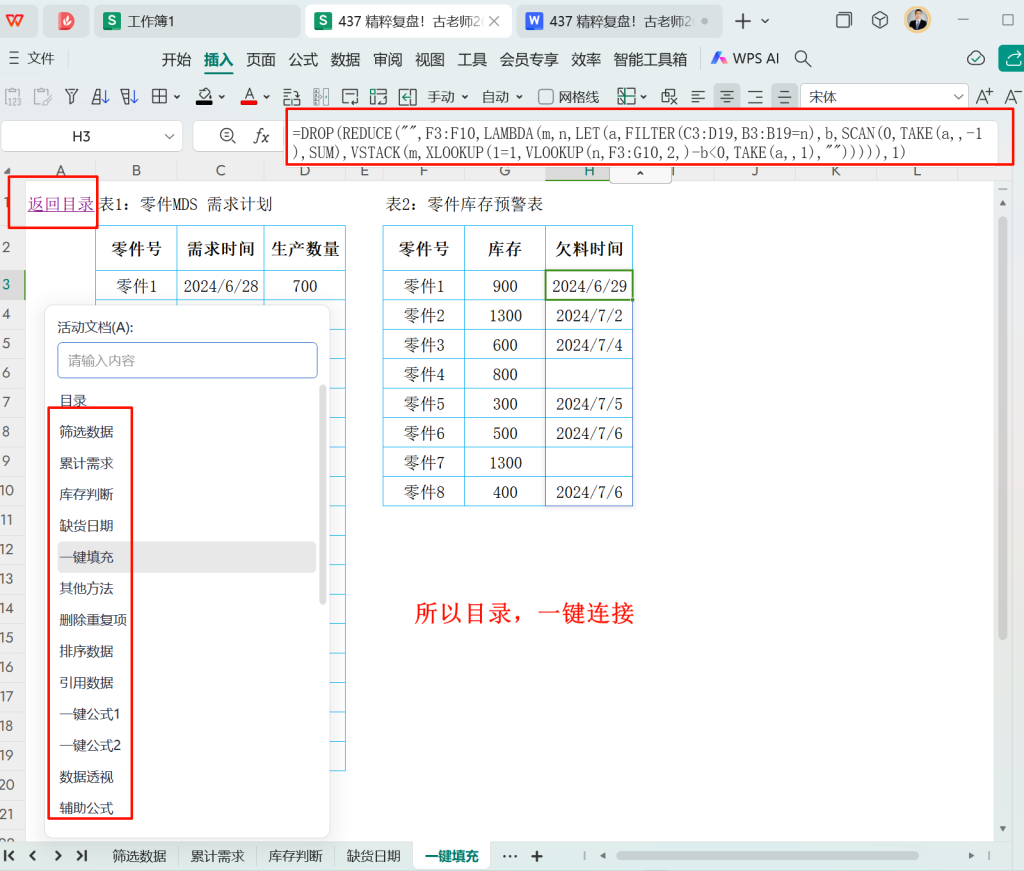1024x871 pixels.
Task: Open the red Docer template tab icon
Action: pos(66,21)
